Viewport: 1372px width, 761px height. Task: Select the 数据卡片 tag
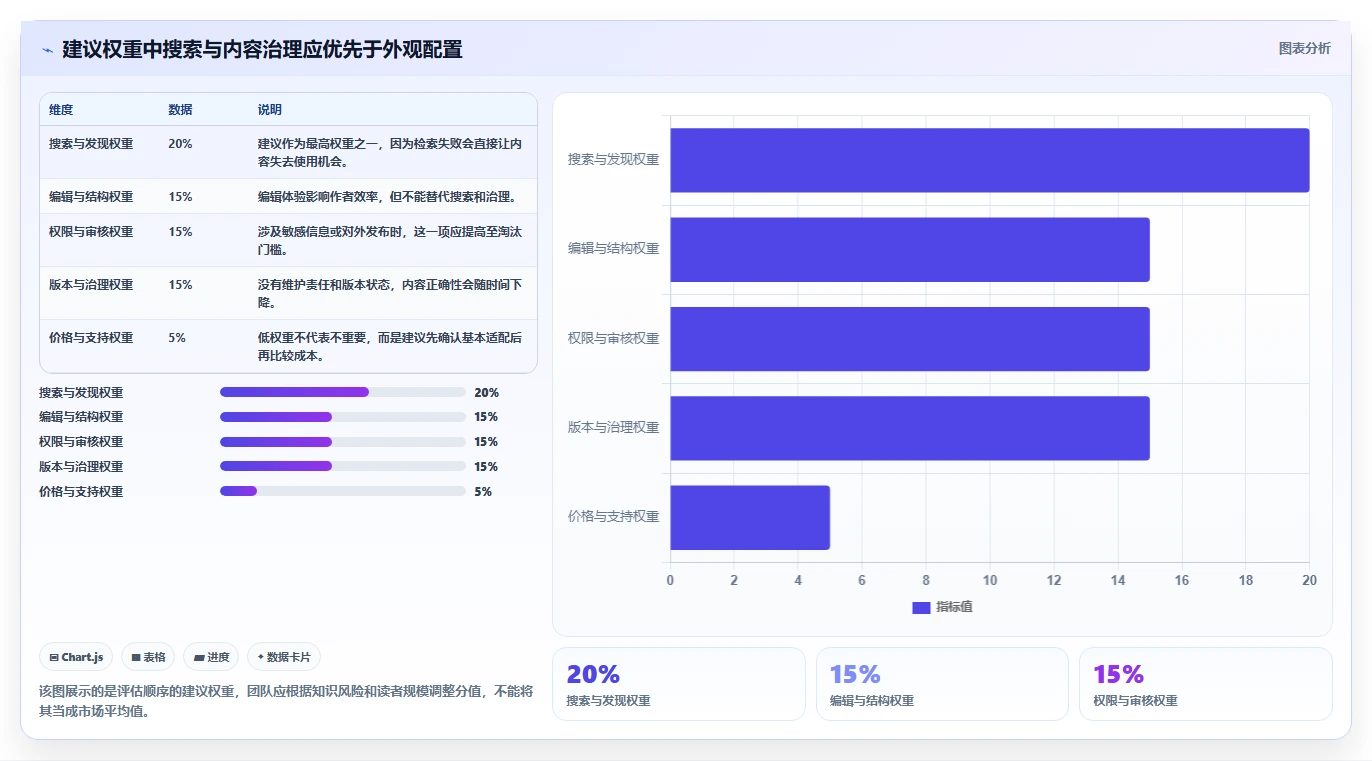pyautogui.click(x=284, y=657)
